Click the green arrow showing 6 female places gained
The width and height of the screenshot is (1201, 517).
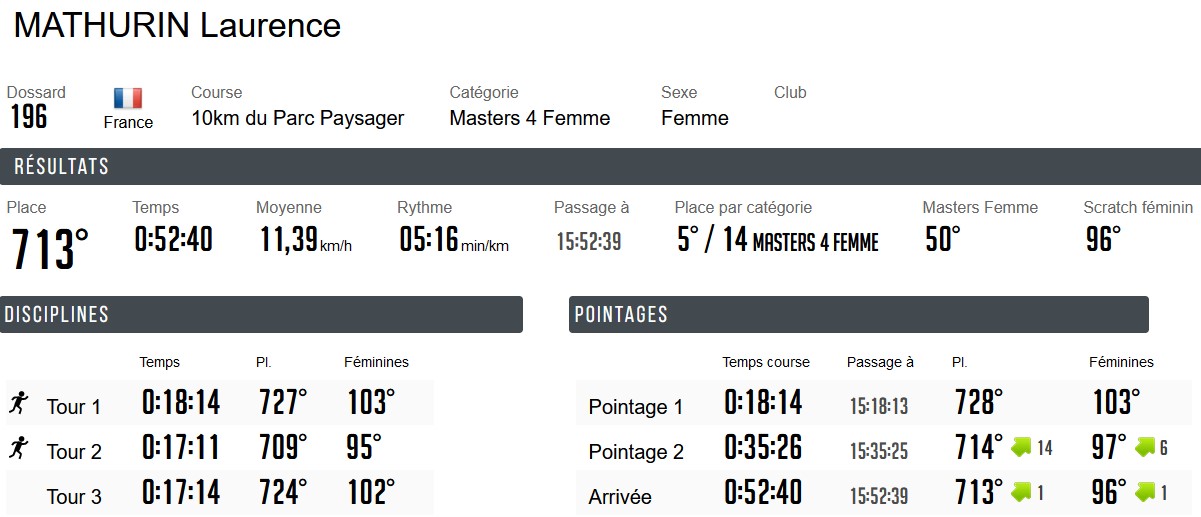tap(1145, 447)
